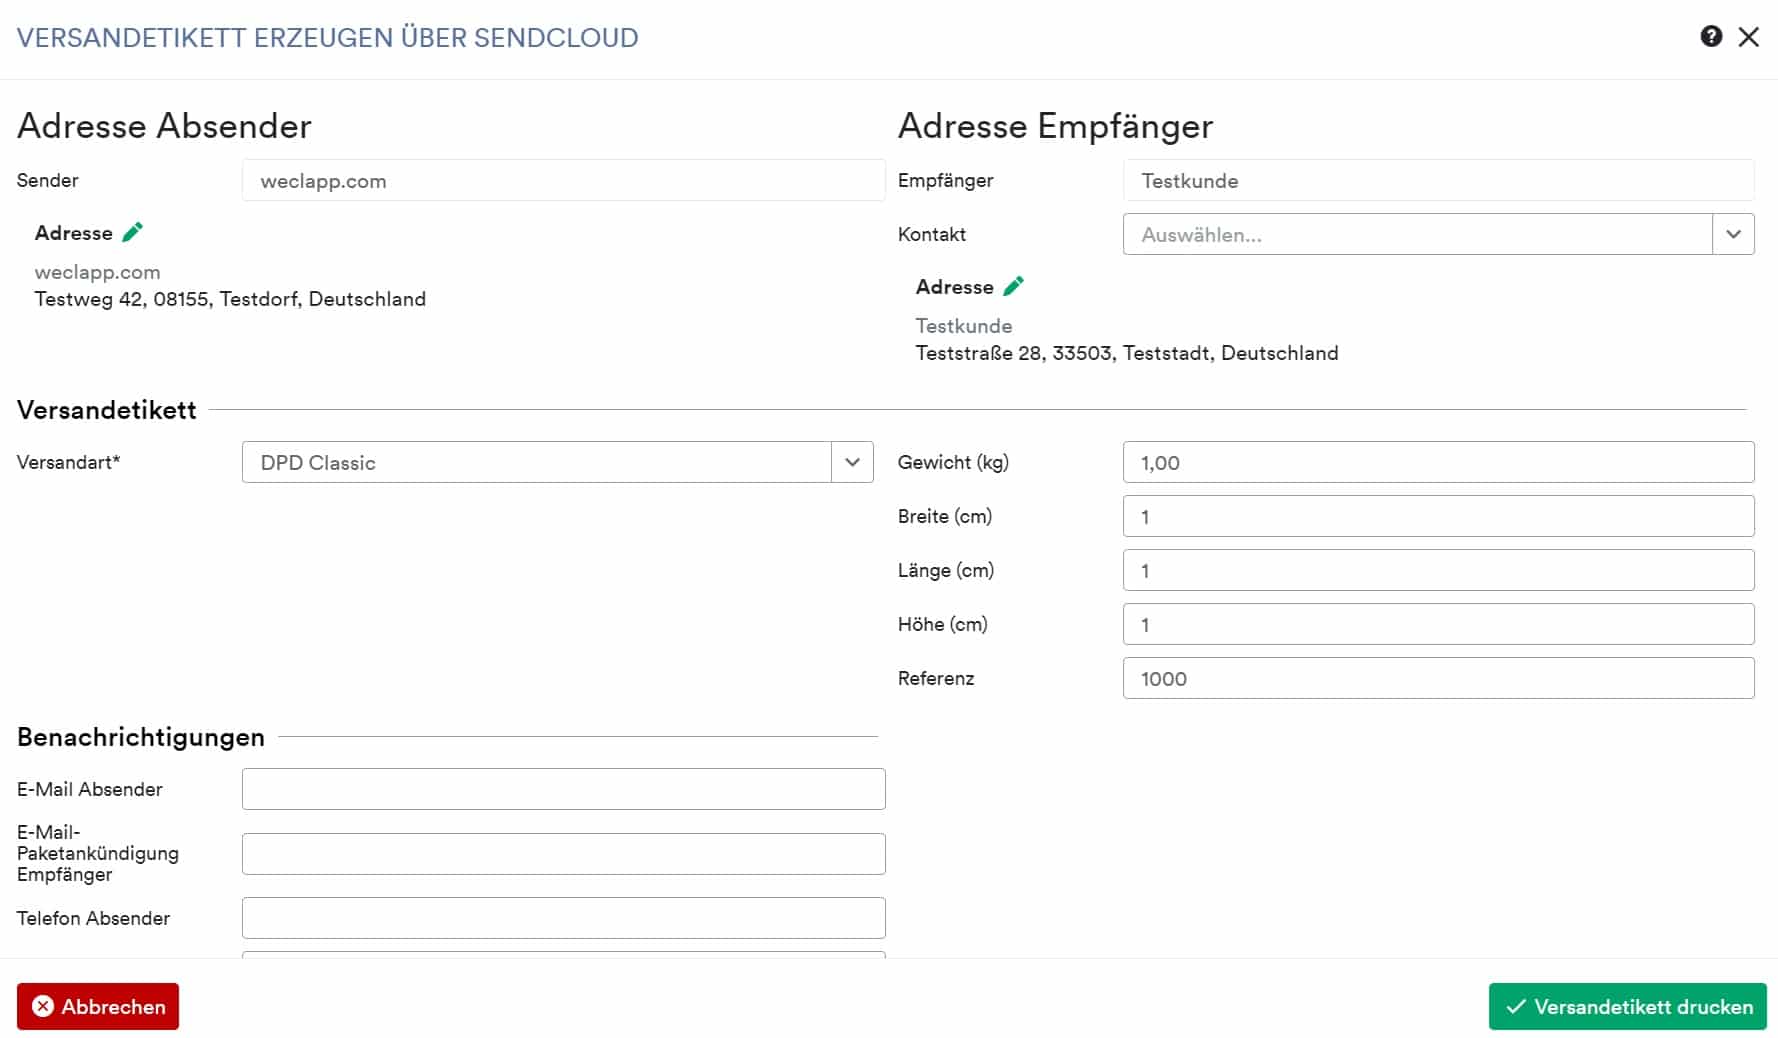Focus the Höhe (cm) input field

click(1438, 624)
